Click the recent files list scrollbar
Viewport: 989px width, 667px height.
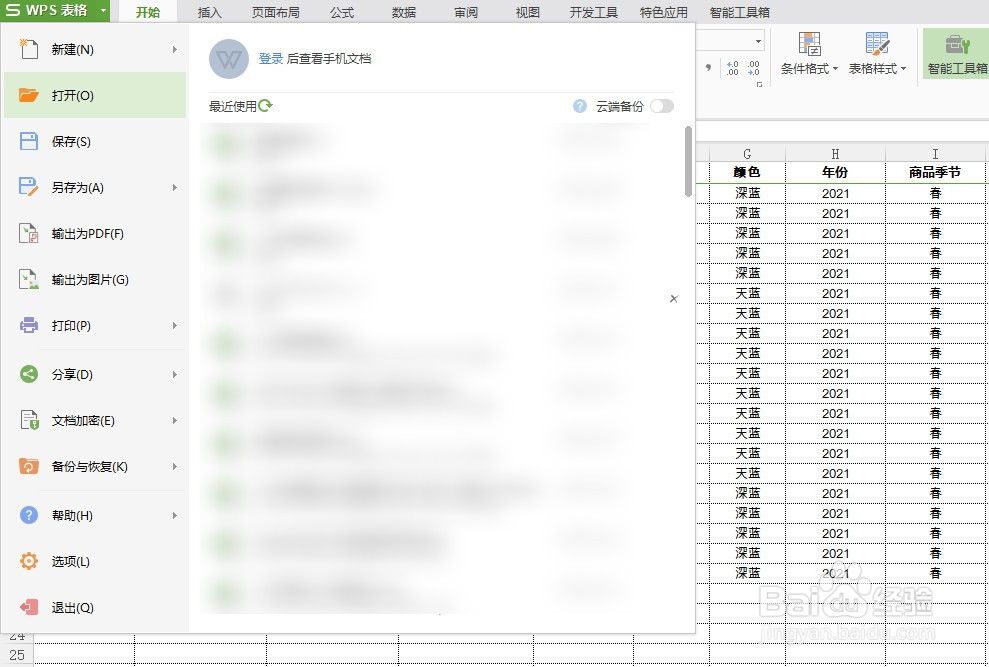click(x=688, y=162)
